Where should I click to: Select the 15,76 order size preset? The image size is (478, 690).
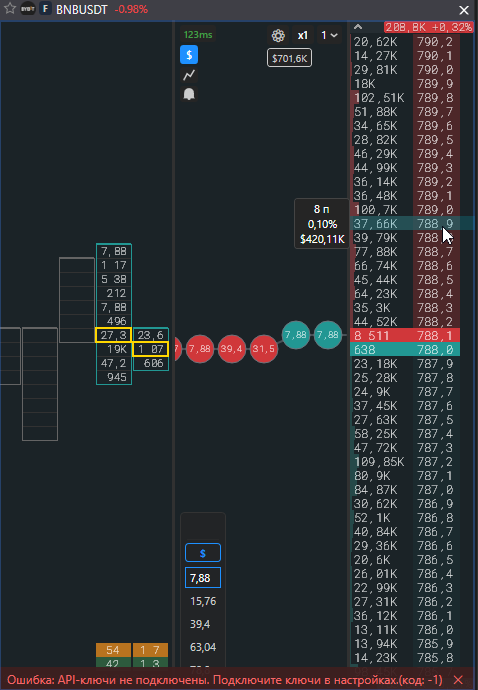pyautogui.click(x=203, y=601)
